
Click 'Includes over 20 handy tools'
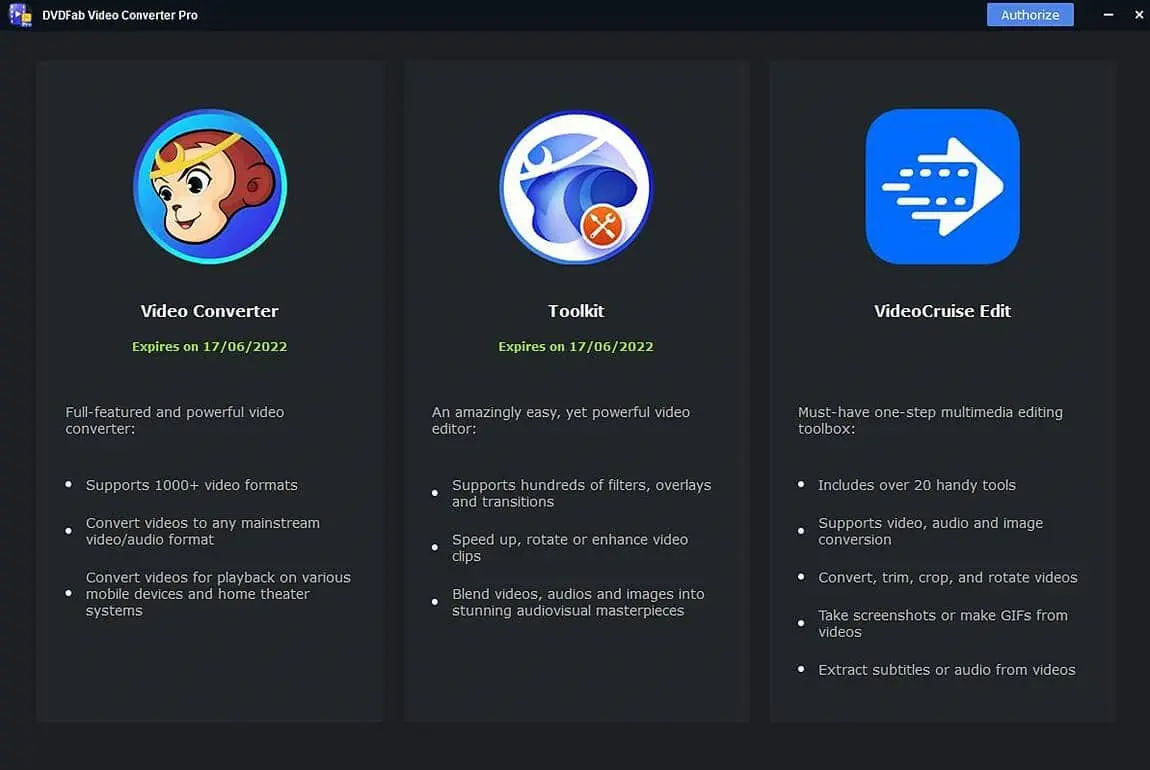[917, 485]
